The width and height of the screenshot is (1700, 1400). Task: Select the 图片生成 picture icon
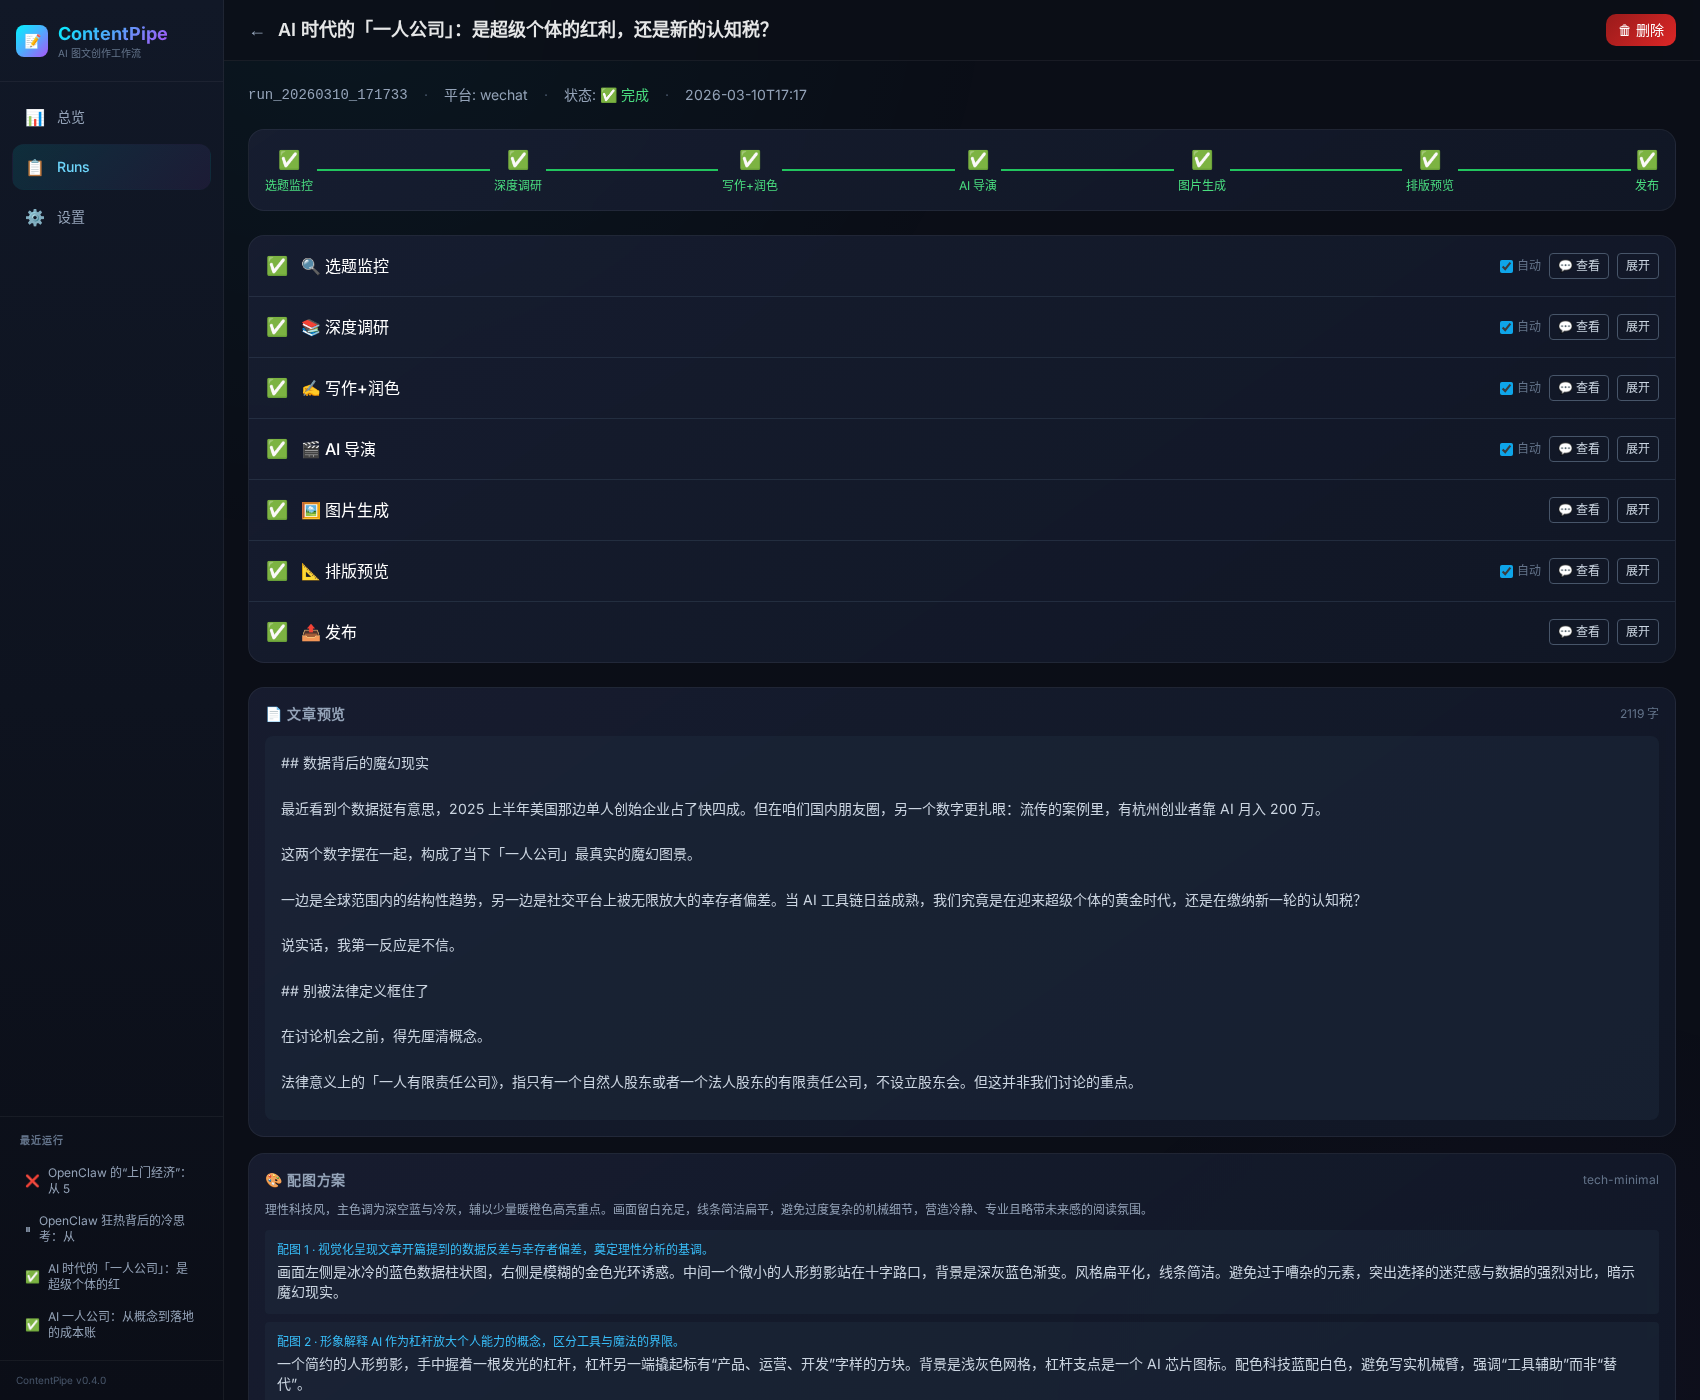tap(310, 510)
